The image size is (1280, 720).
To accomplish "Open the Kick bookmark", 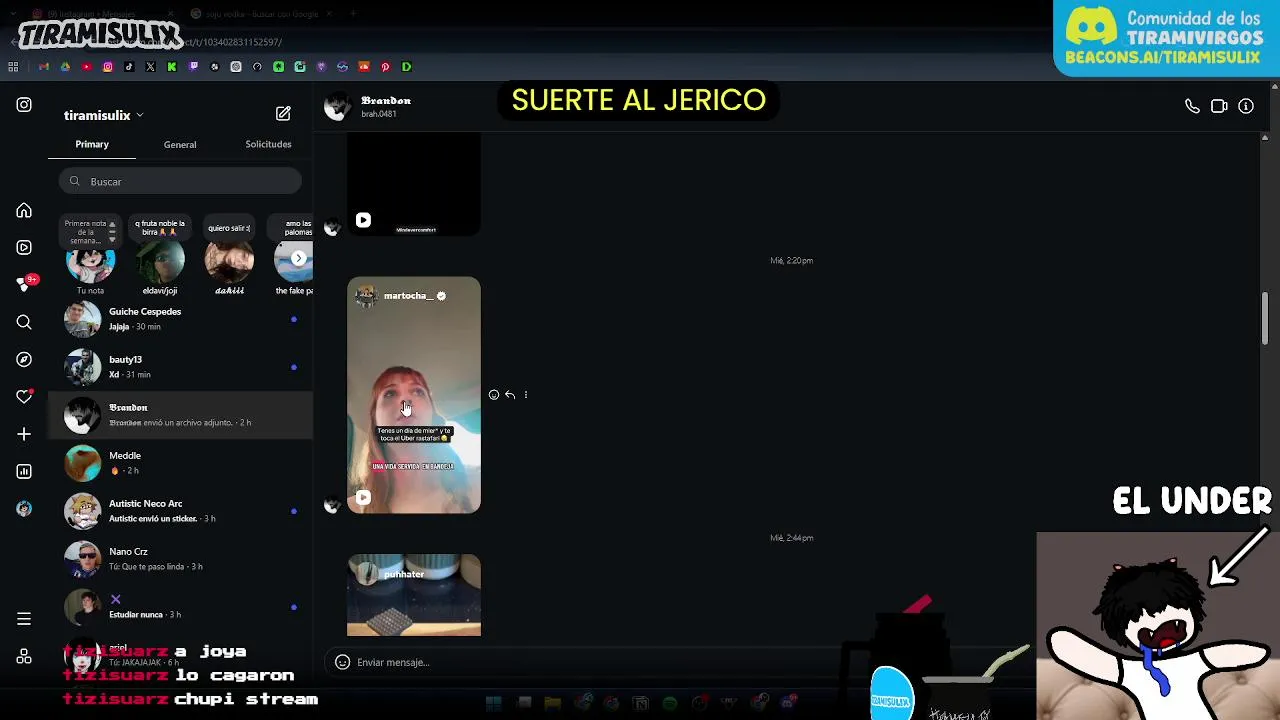I will click(x=172, y=67).
